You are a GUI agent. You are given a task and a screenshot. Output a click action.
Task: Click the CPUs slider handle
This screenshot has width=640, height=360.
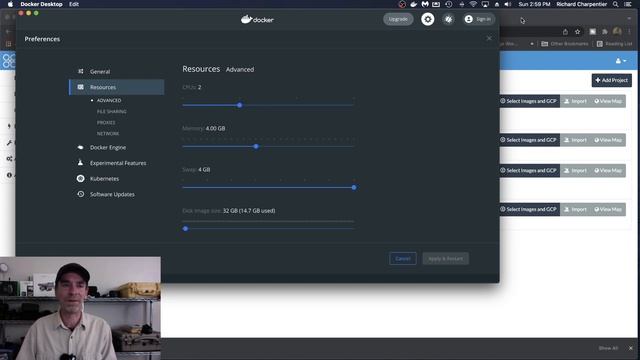(x=240, y=105)
